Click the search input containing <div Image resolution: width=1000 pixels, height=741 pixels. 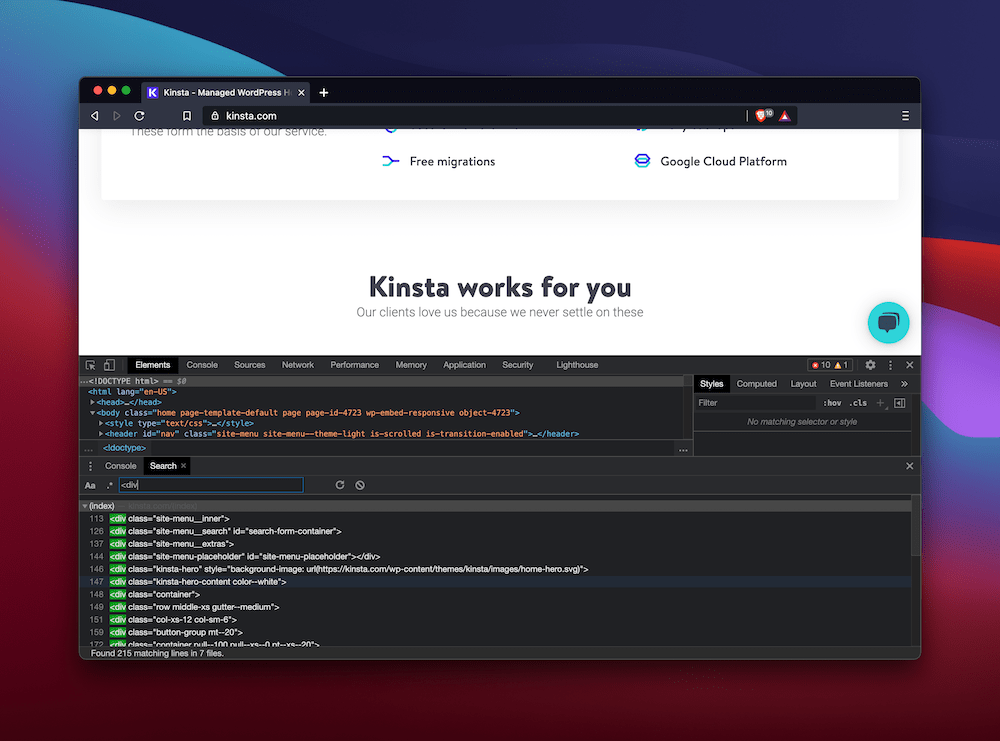[210, 485]
